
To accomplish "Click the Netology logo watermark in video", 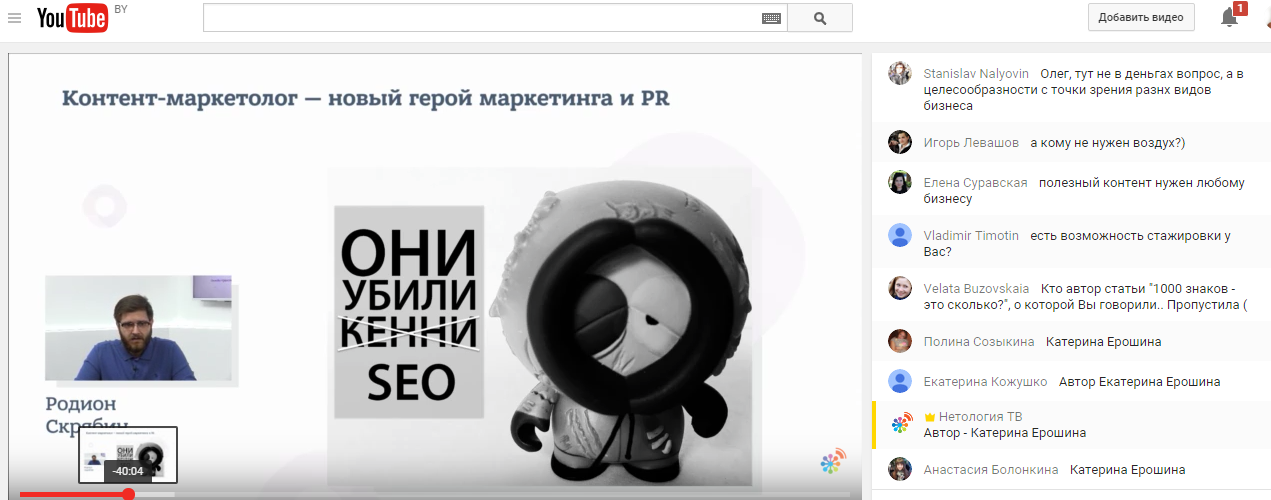I will pyautogui.click(x=831, y=462).
